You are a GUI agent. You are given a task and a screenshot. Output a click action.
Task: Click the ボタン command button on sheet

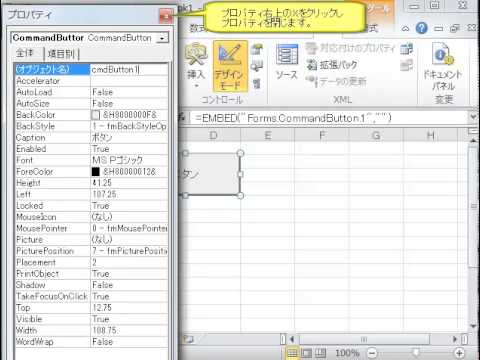pos(210,174)
